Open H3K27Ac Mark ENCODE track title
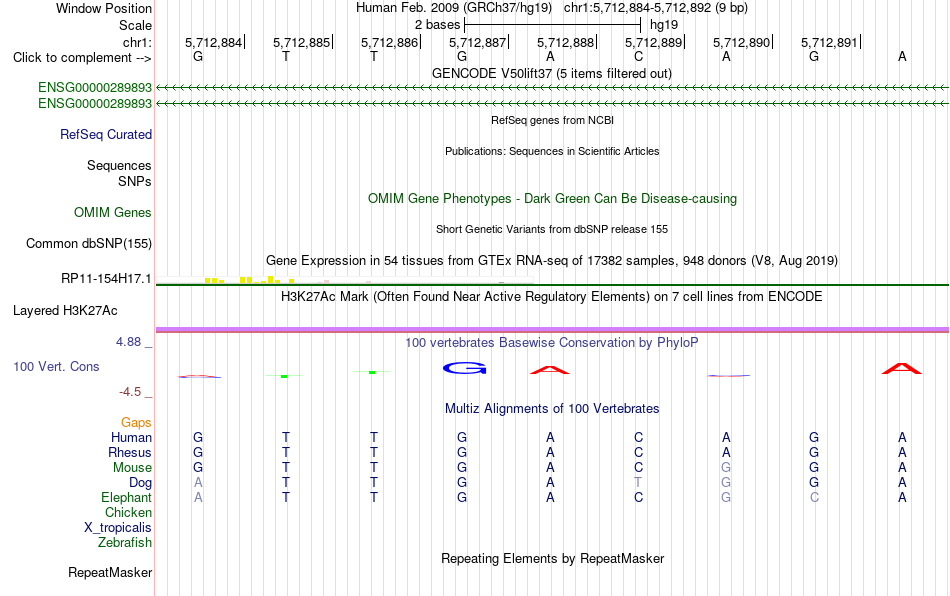This screenshot has width=950, height=596. pyautogui.click(x=552, y=296)
